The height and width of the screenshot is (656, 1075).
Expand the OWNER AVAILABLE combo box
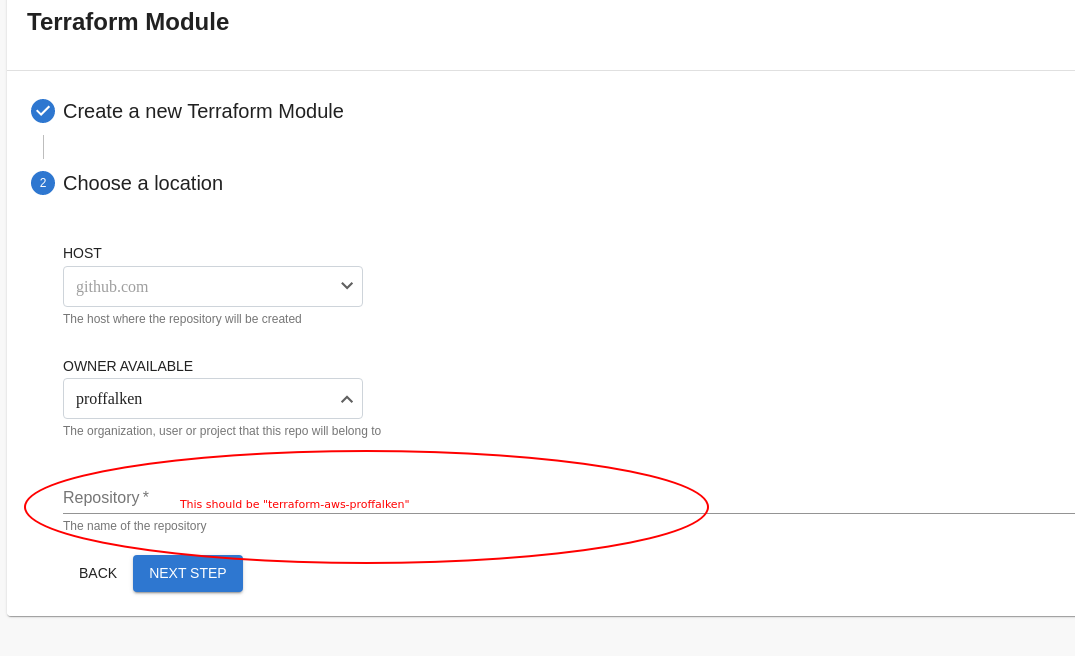(x=213, y=398)
